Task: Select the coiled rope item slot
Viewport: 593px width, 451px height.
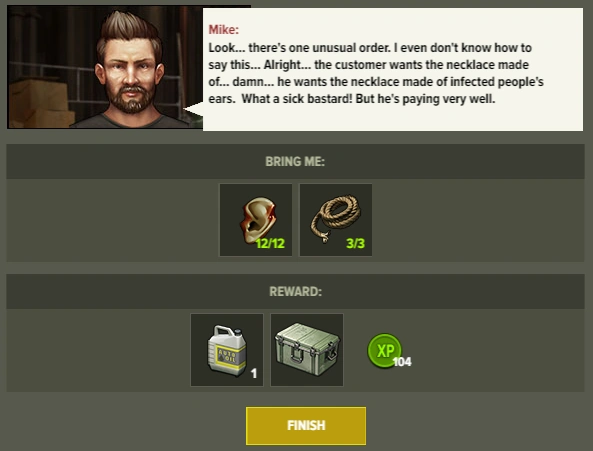Action: point(336,220)
